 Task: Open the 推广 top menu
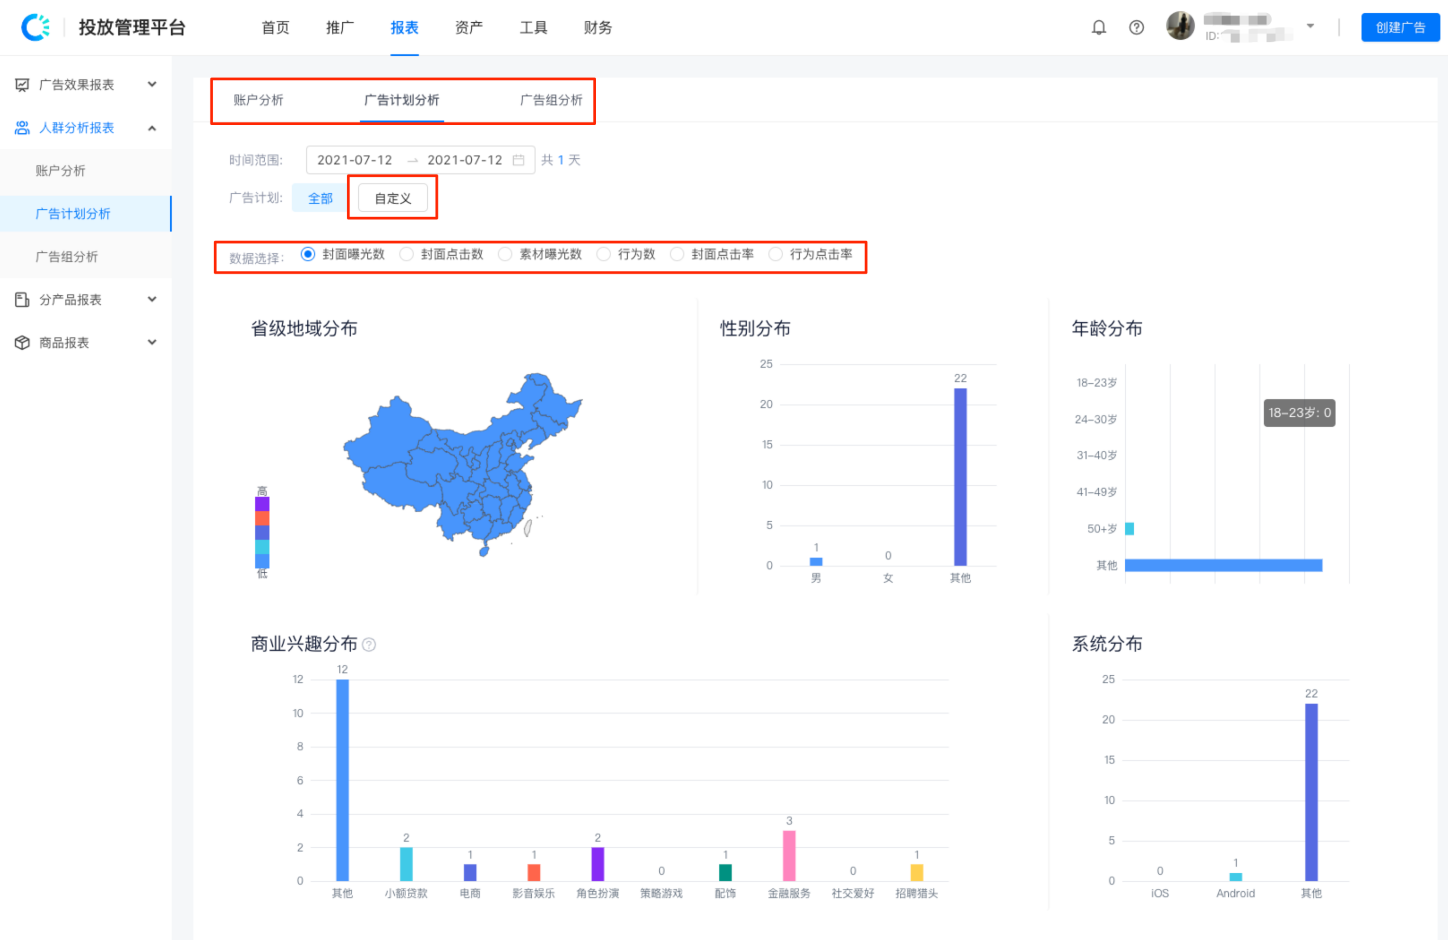[340, 28]
